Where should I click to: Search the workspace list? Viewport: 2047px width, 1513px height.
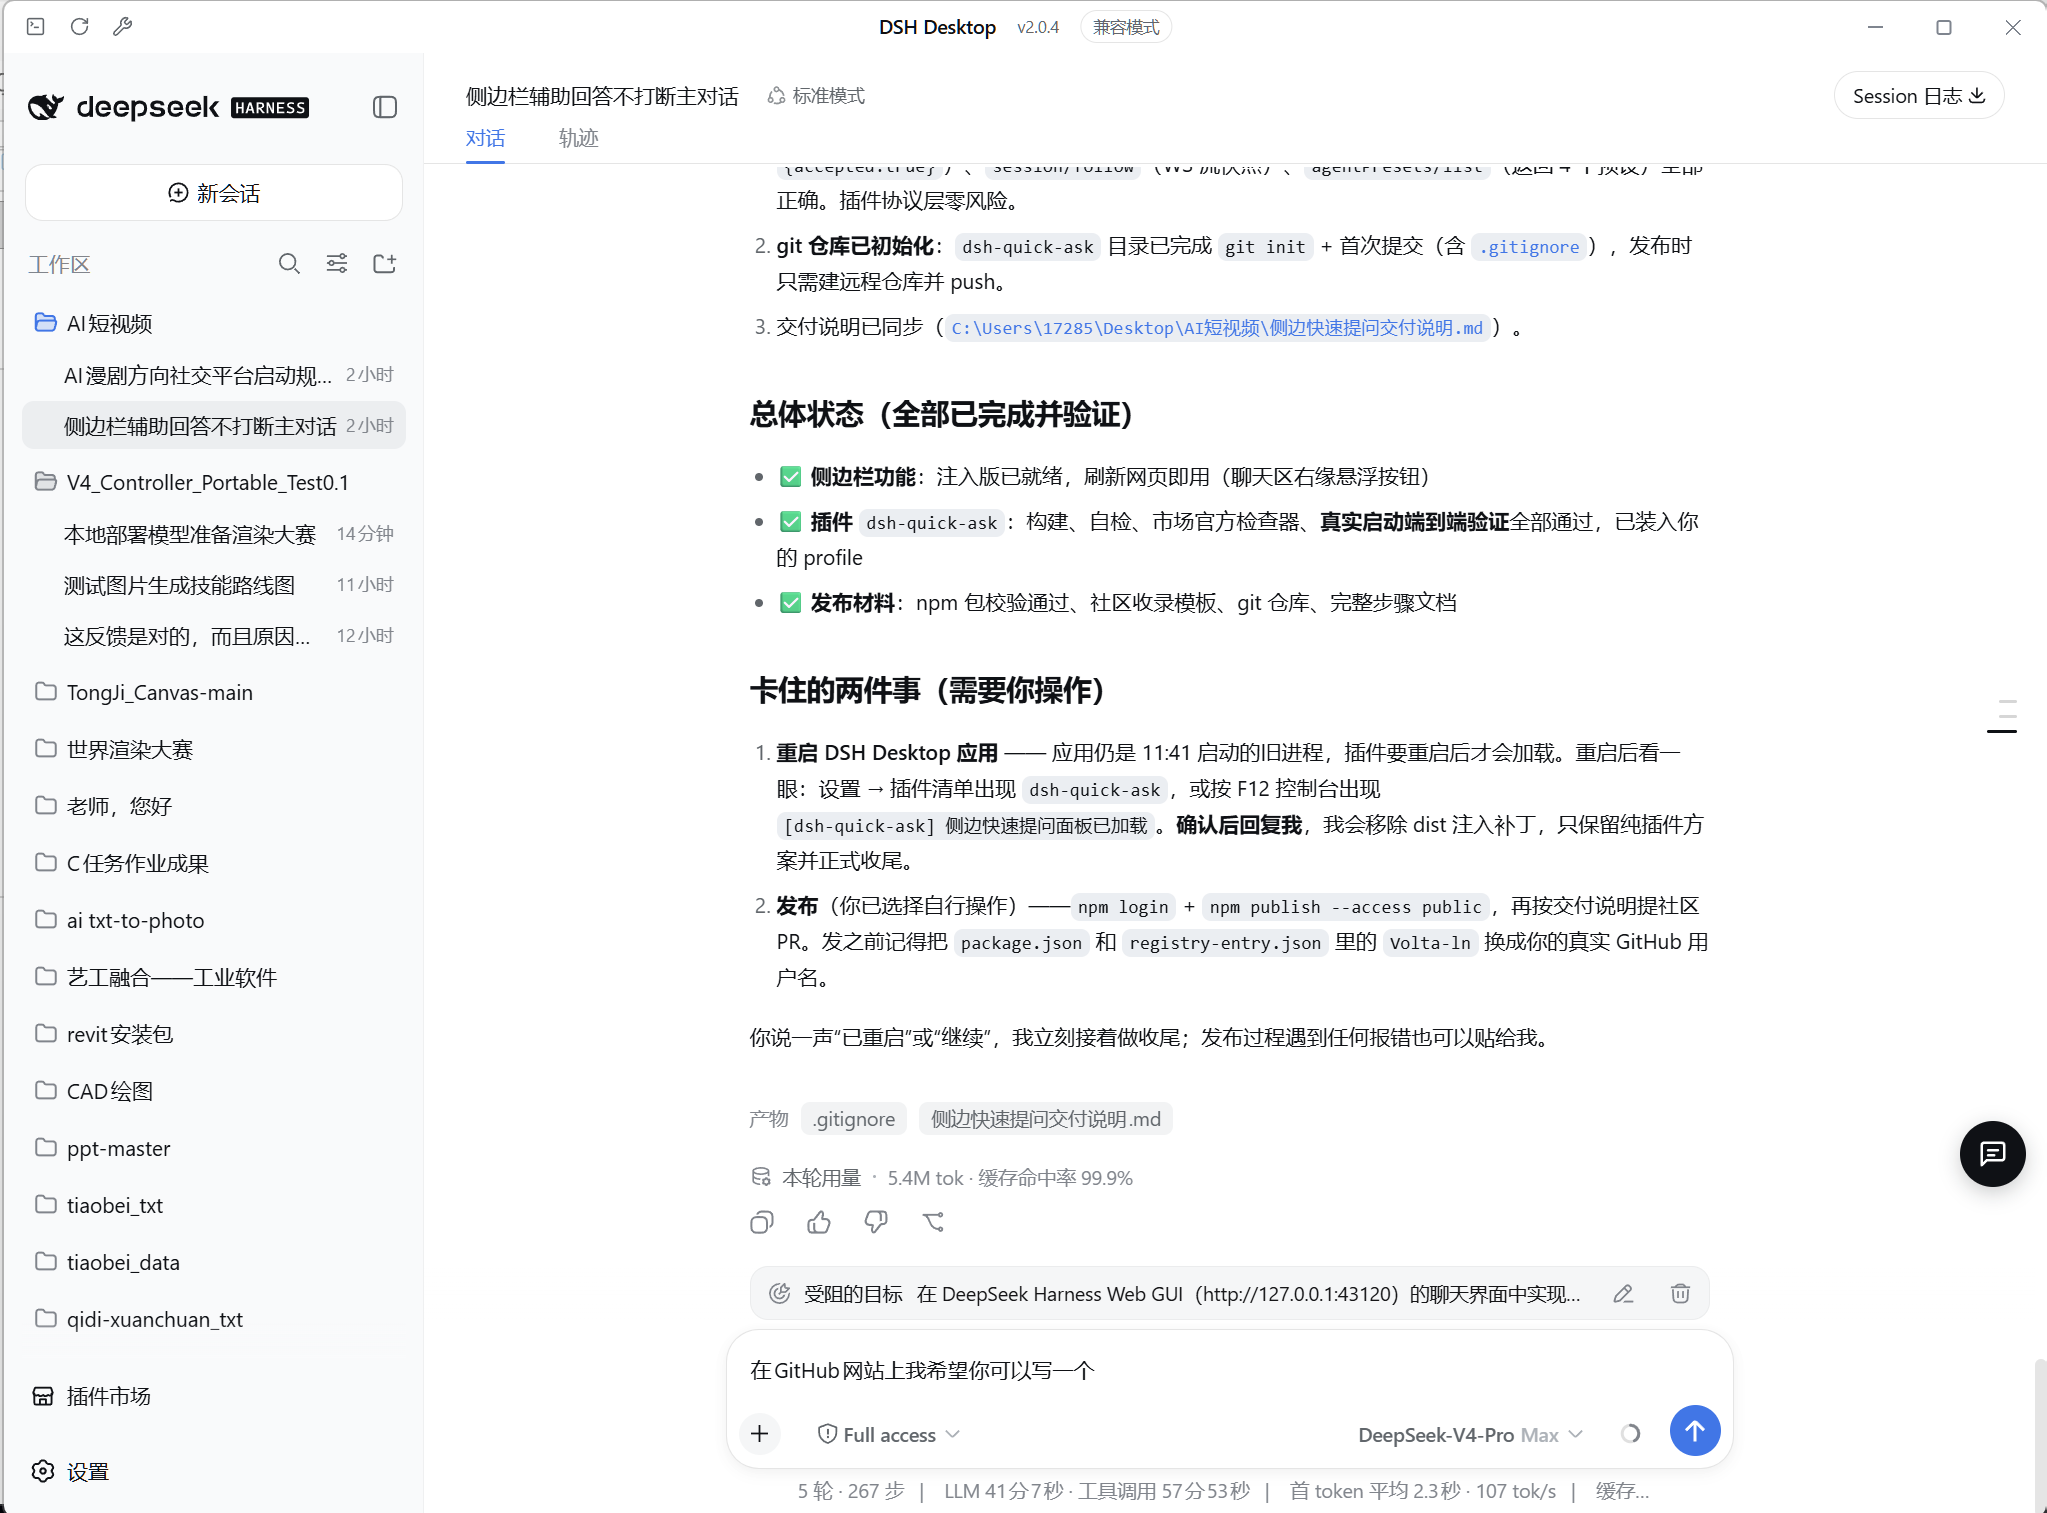click(x=289, y=264)
